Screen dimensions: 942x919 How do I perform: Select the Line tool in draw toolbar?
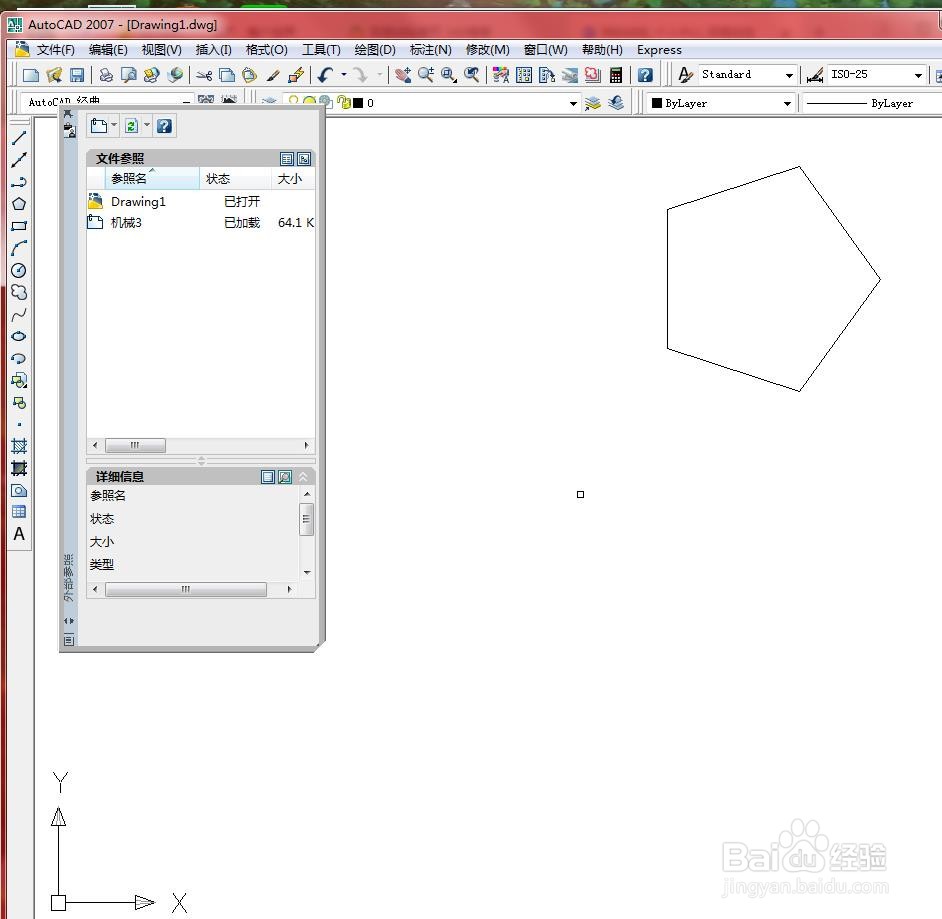[x=19, y=137]
